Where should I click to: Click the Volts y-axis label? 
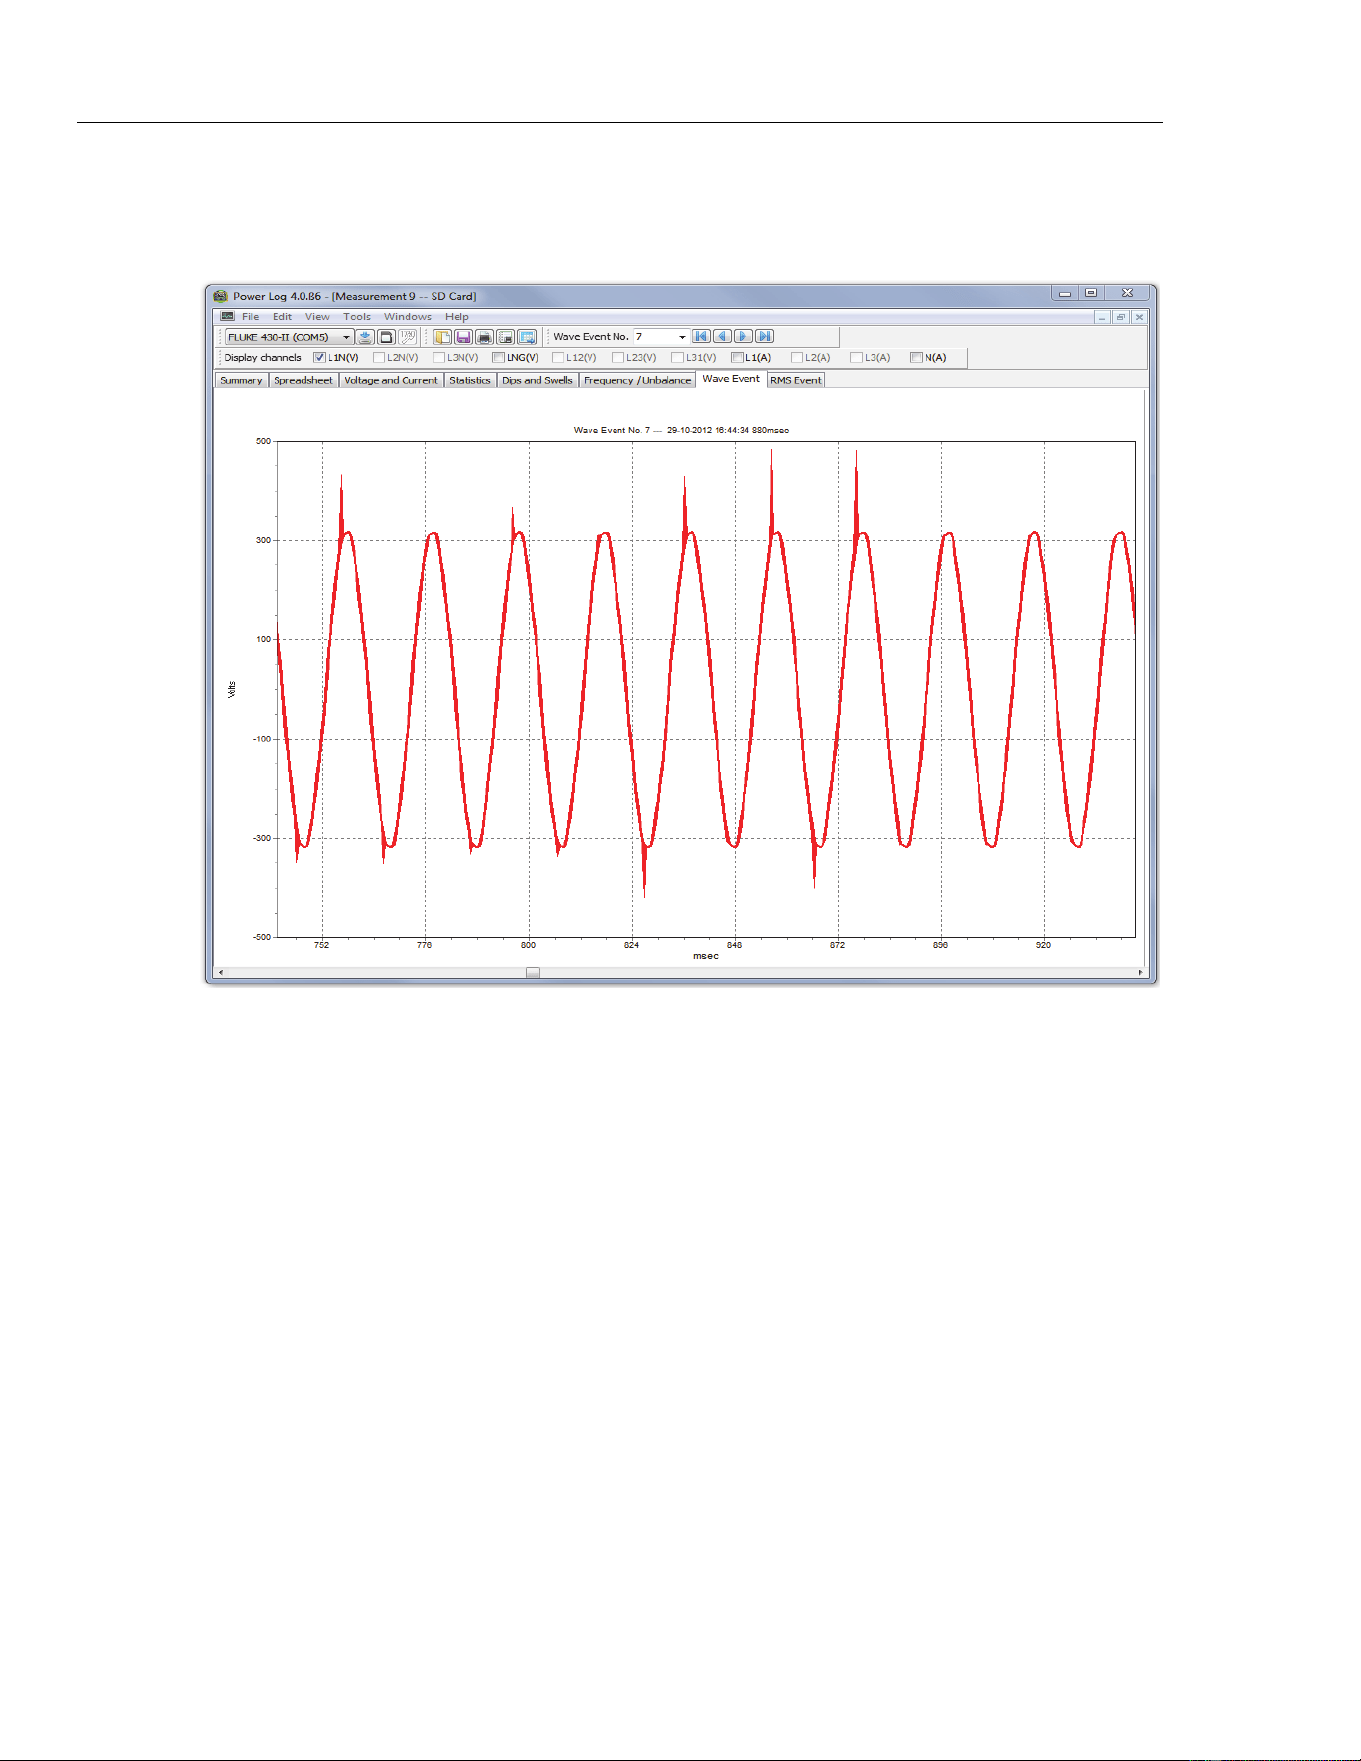click(x=232, y=689)
